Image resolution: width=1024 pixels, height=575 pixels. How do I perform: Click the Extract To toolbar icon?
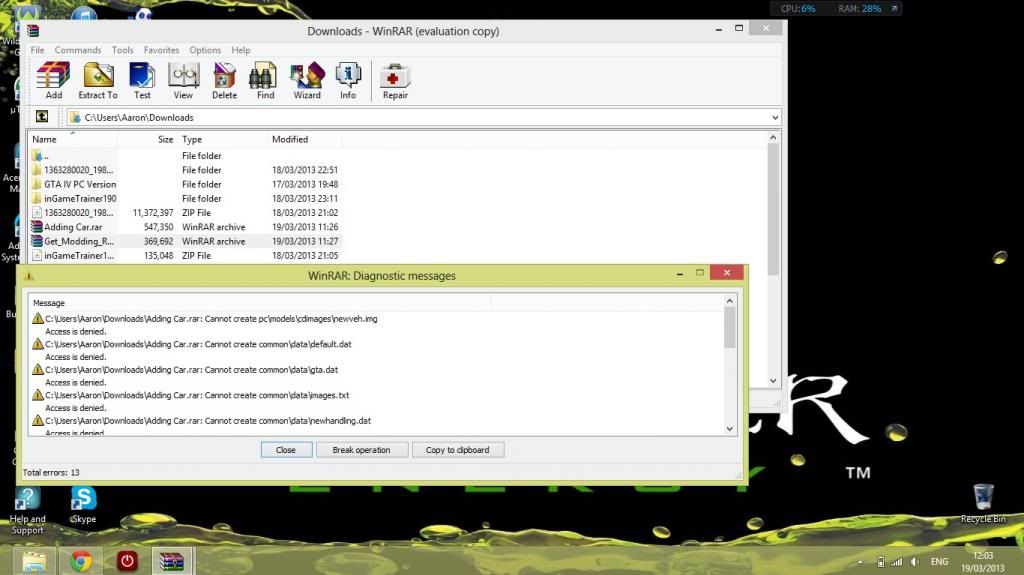pyautogui.click(x=98, y=80)
